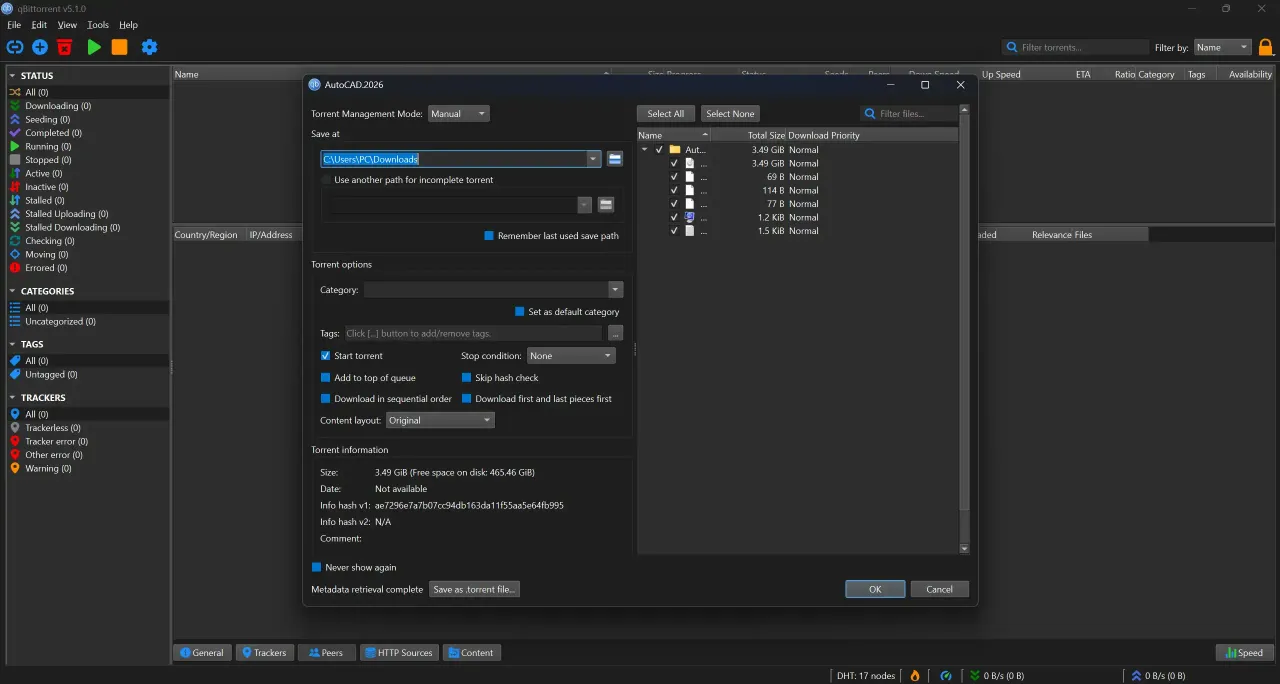This screenshot has height=684, width=1280.
Task: Switch to the Content tab
Action: pyautogui.click(x=471, y=653)
